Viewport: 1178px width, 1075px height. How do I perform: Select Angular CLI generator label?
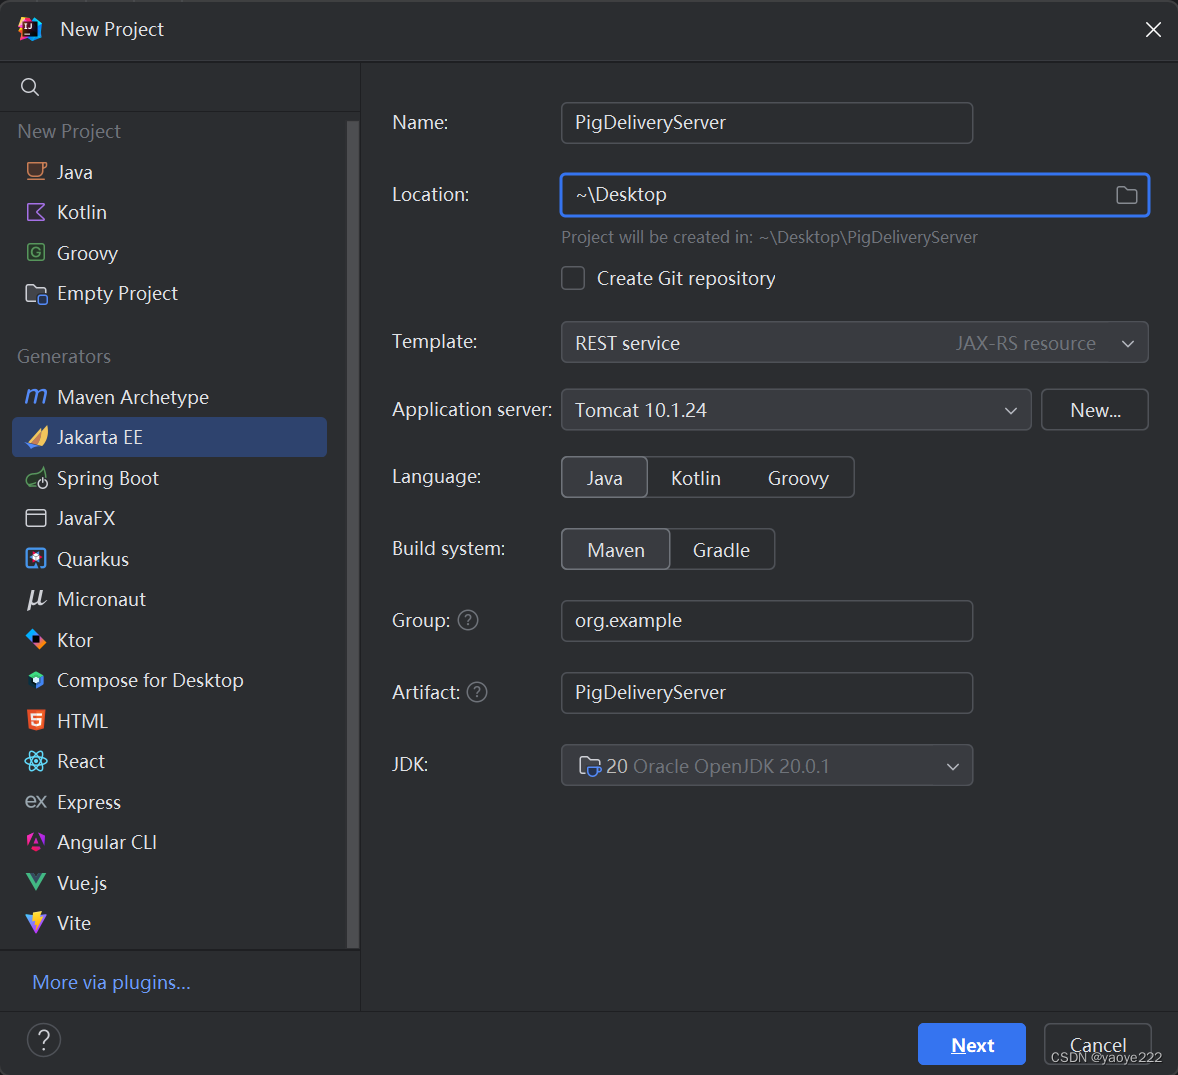[107, 842]
